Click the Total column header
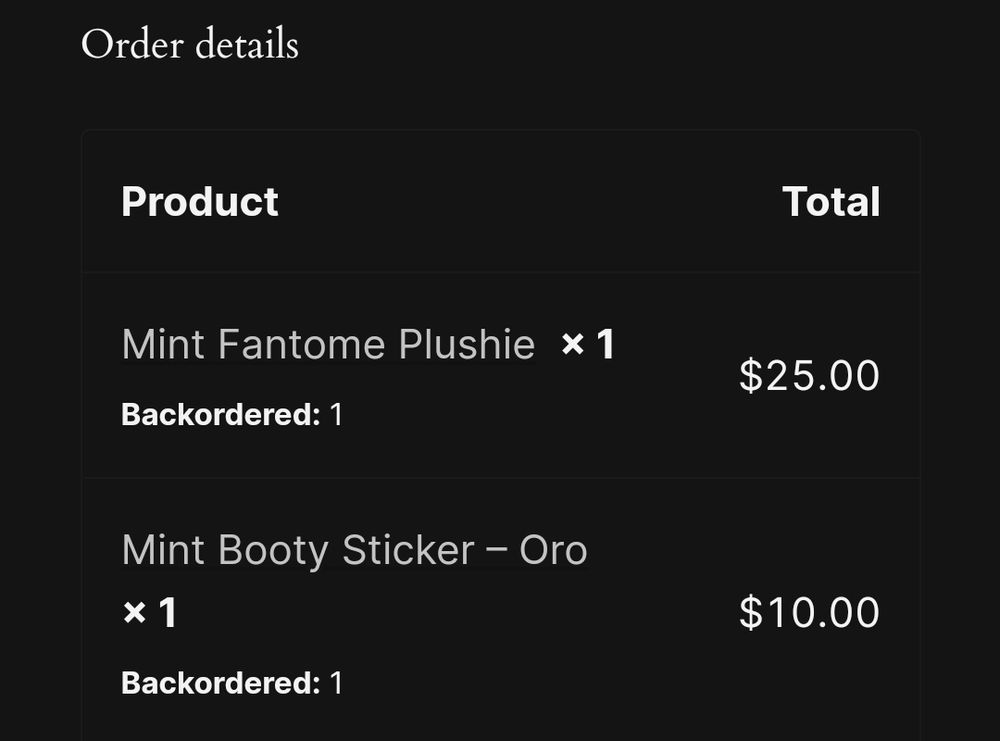 coord(831,202)
